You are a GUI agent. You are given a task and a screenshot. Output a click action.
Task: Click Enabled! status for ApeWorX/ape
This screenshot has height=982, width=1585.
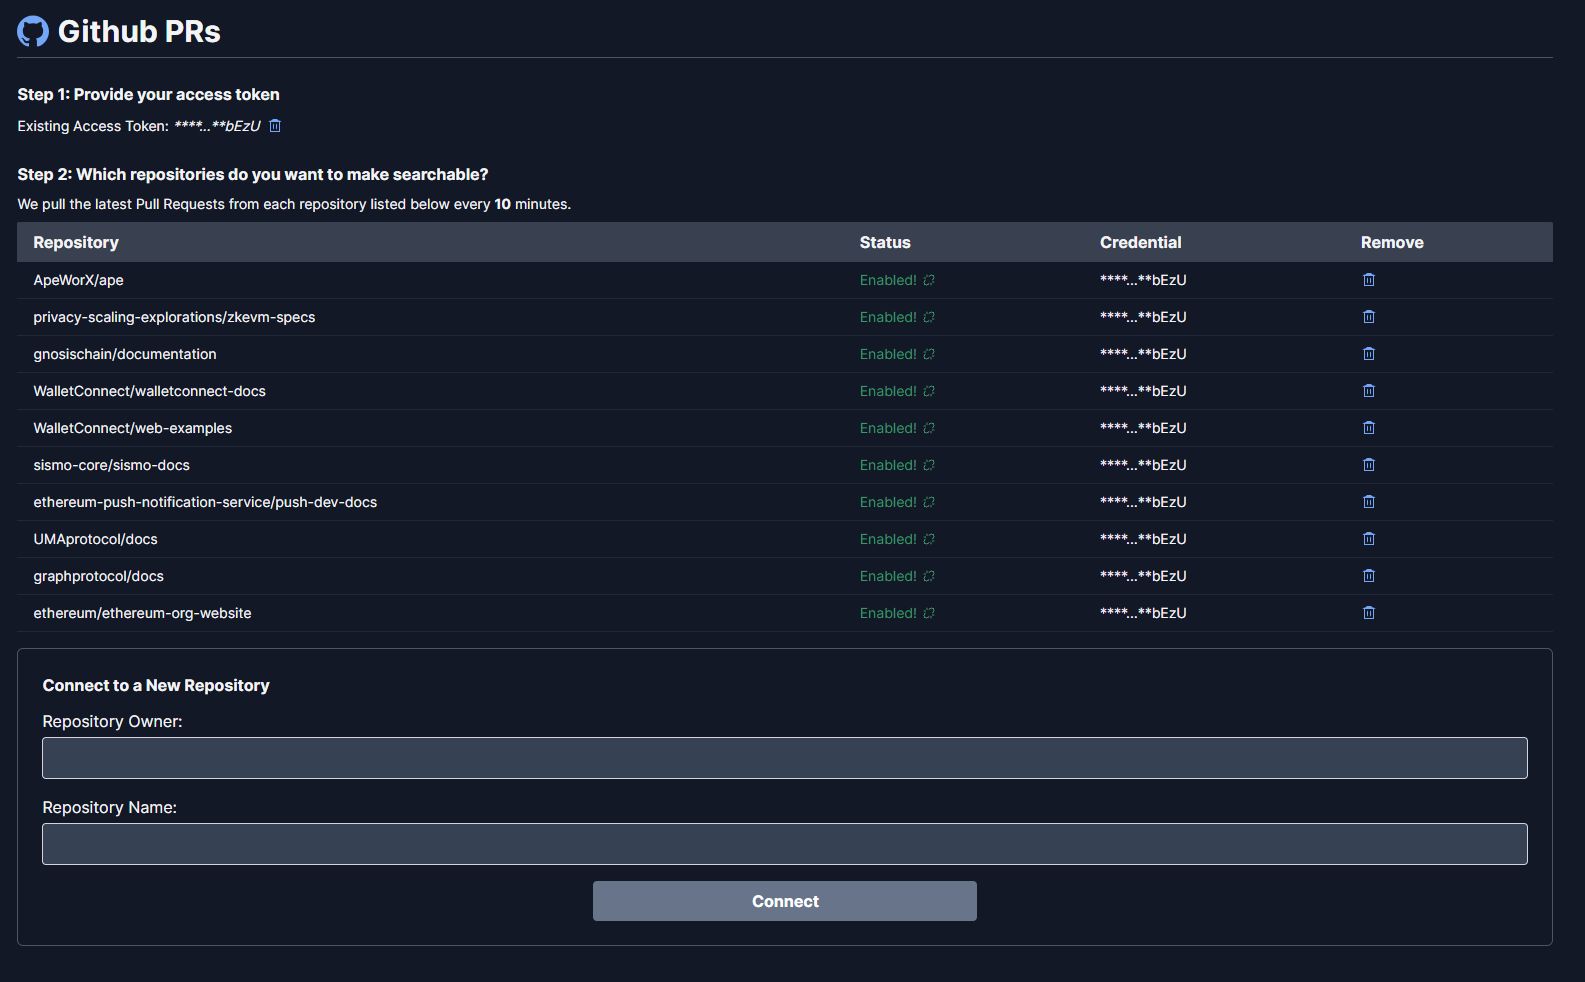(x=888, y=280)
